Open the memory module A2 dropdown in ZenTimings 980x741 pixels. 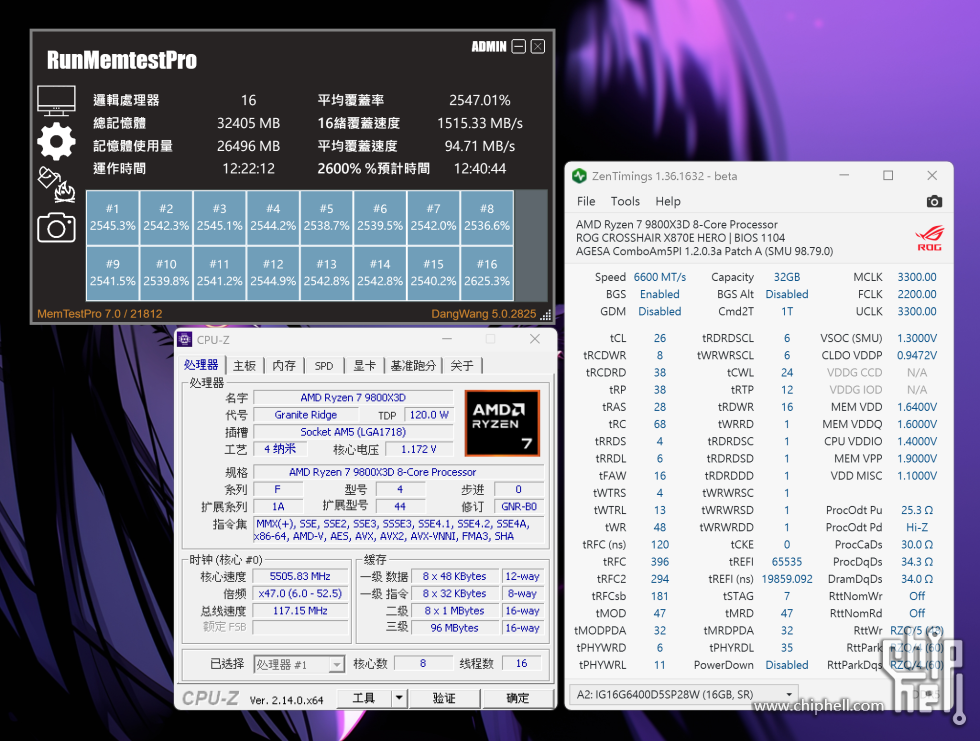[683, 694]
